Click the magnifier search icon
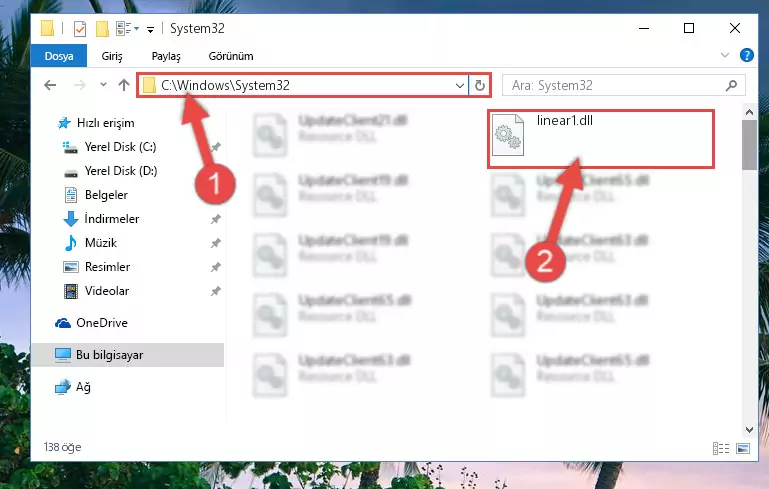769x489 pixels. tap(731, 85)
